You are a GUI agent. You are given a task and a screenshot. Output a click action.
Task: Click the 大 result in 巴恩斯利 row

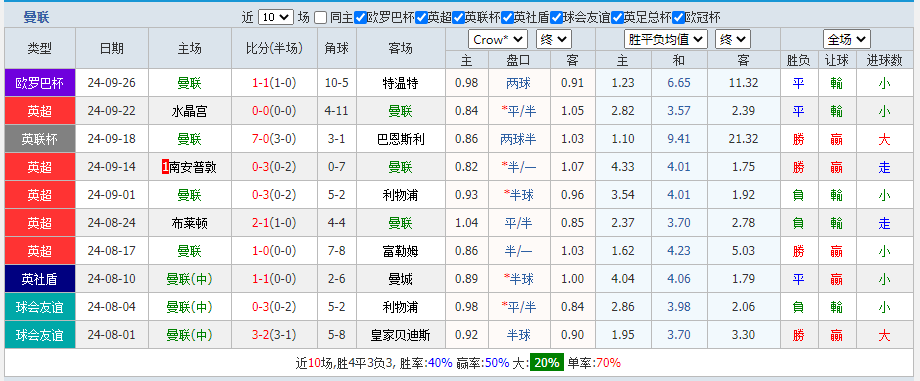click(884, 139)
